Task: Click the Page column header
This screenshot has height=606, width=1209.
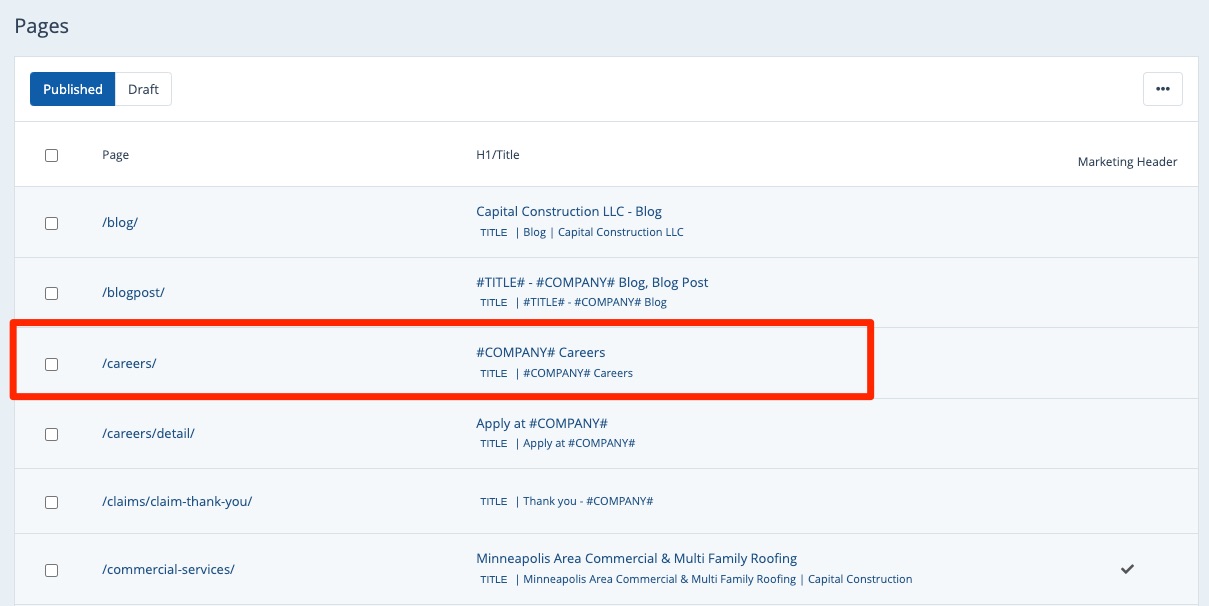Action: tap(115, 155)
